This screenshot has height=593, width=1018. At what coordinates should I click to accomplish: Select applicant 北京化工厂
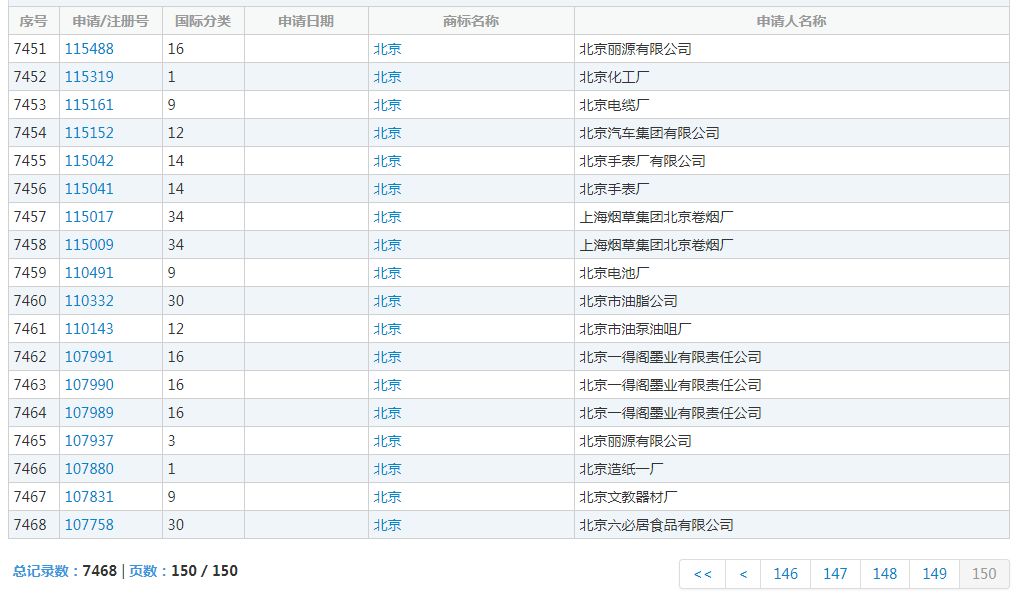click(x=614, y=77)
